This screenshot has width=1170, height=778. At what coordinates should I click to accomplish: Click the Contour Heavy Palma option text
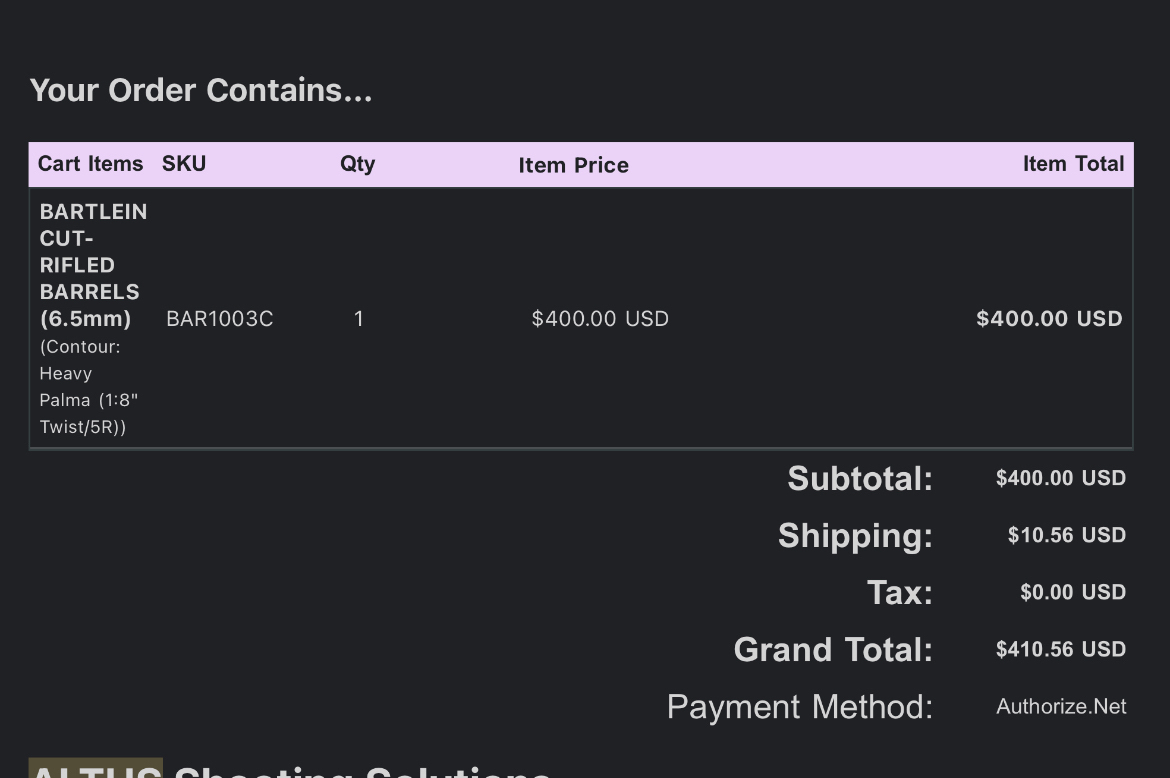[x=89, y=387]
